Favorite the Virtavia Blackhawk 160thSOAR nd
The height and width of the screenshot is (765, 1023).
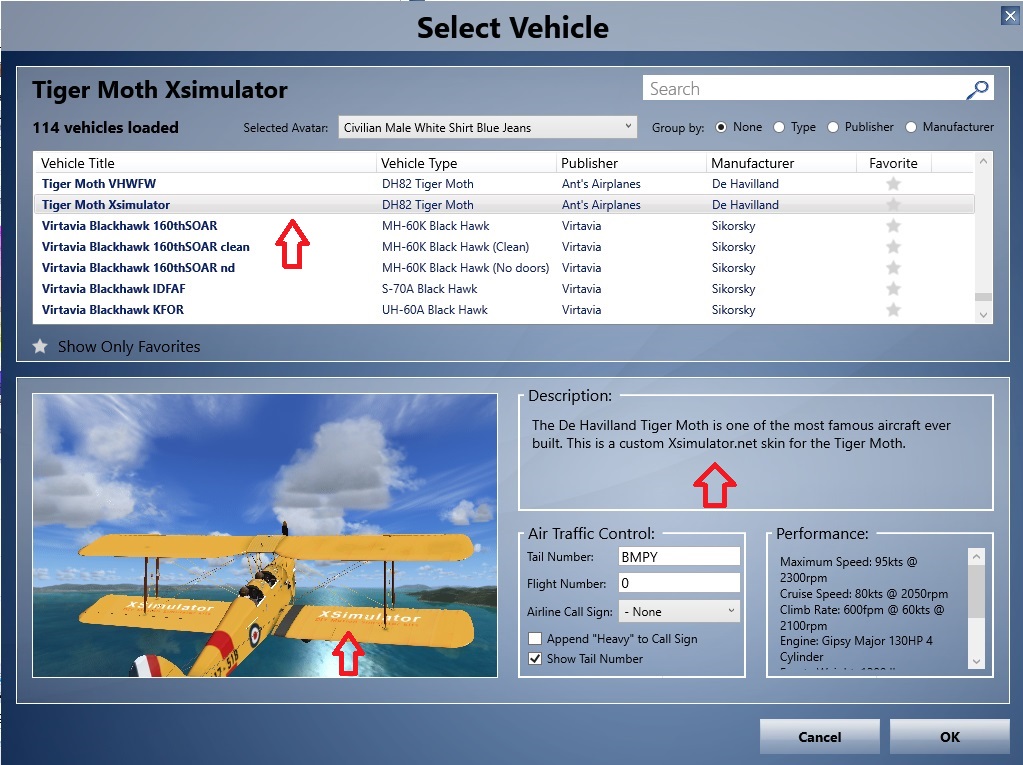click(x=893, y=267)
